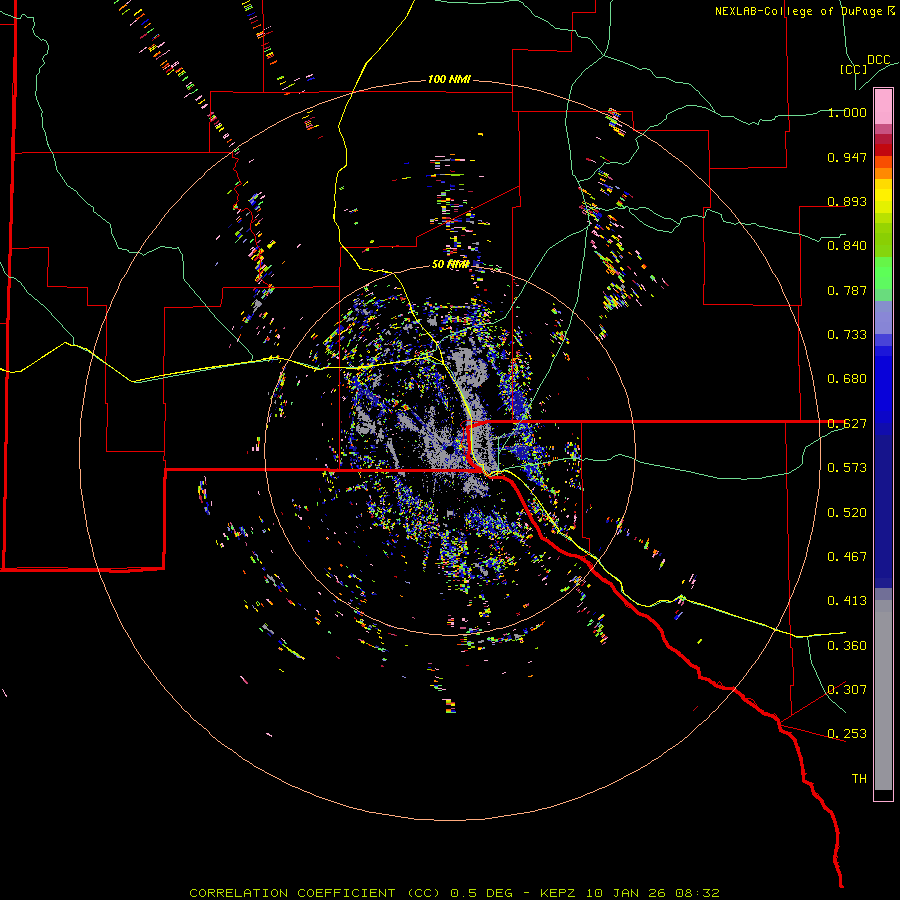Screen dimensions: 900x900
Task: Click the 0.733 color scale value
Action: pos(847,335)
